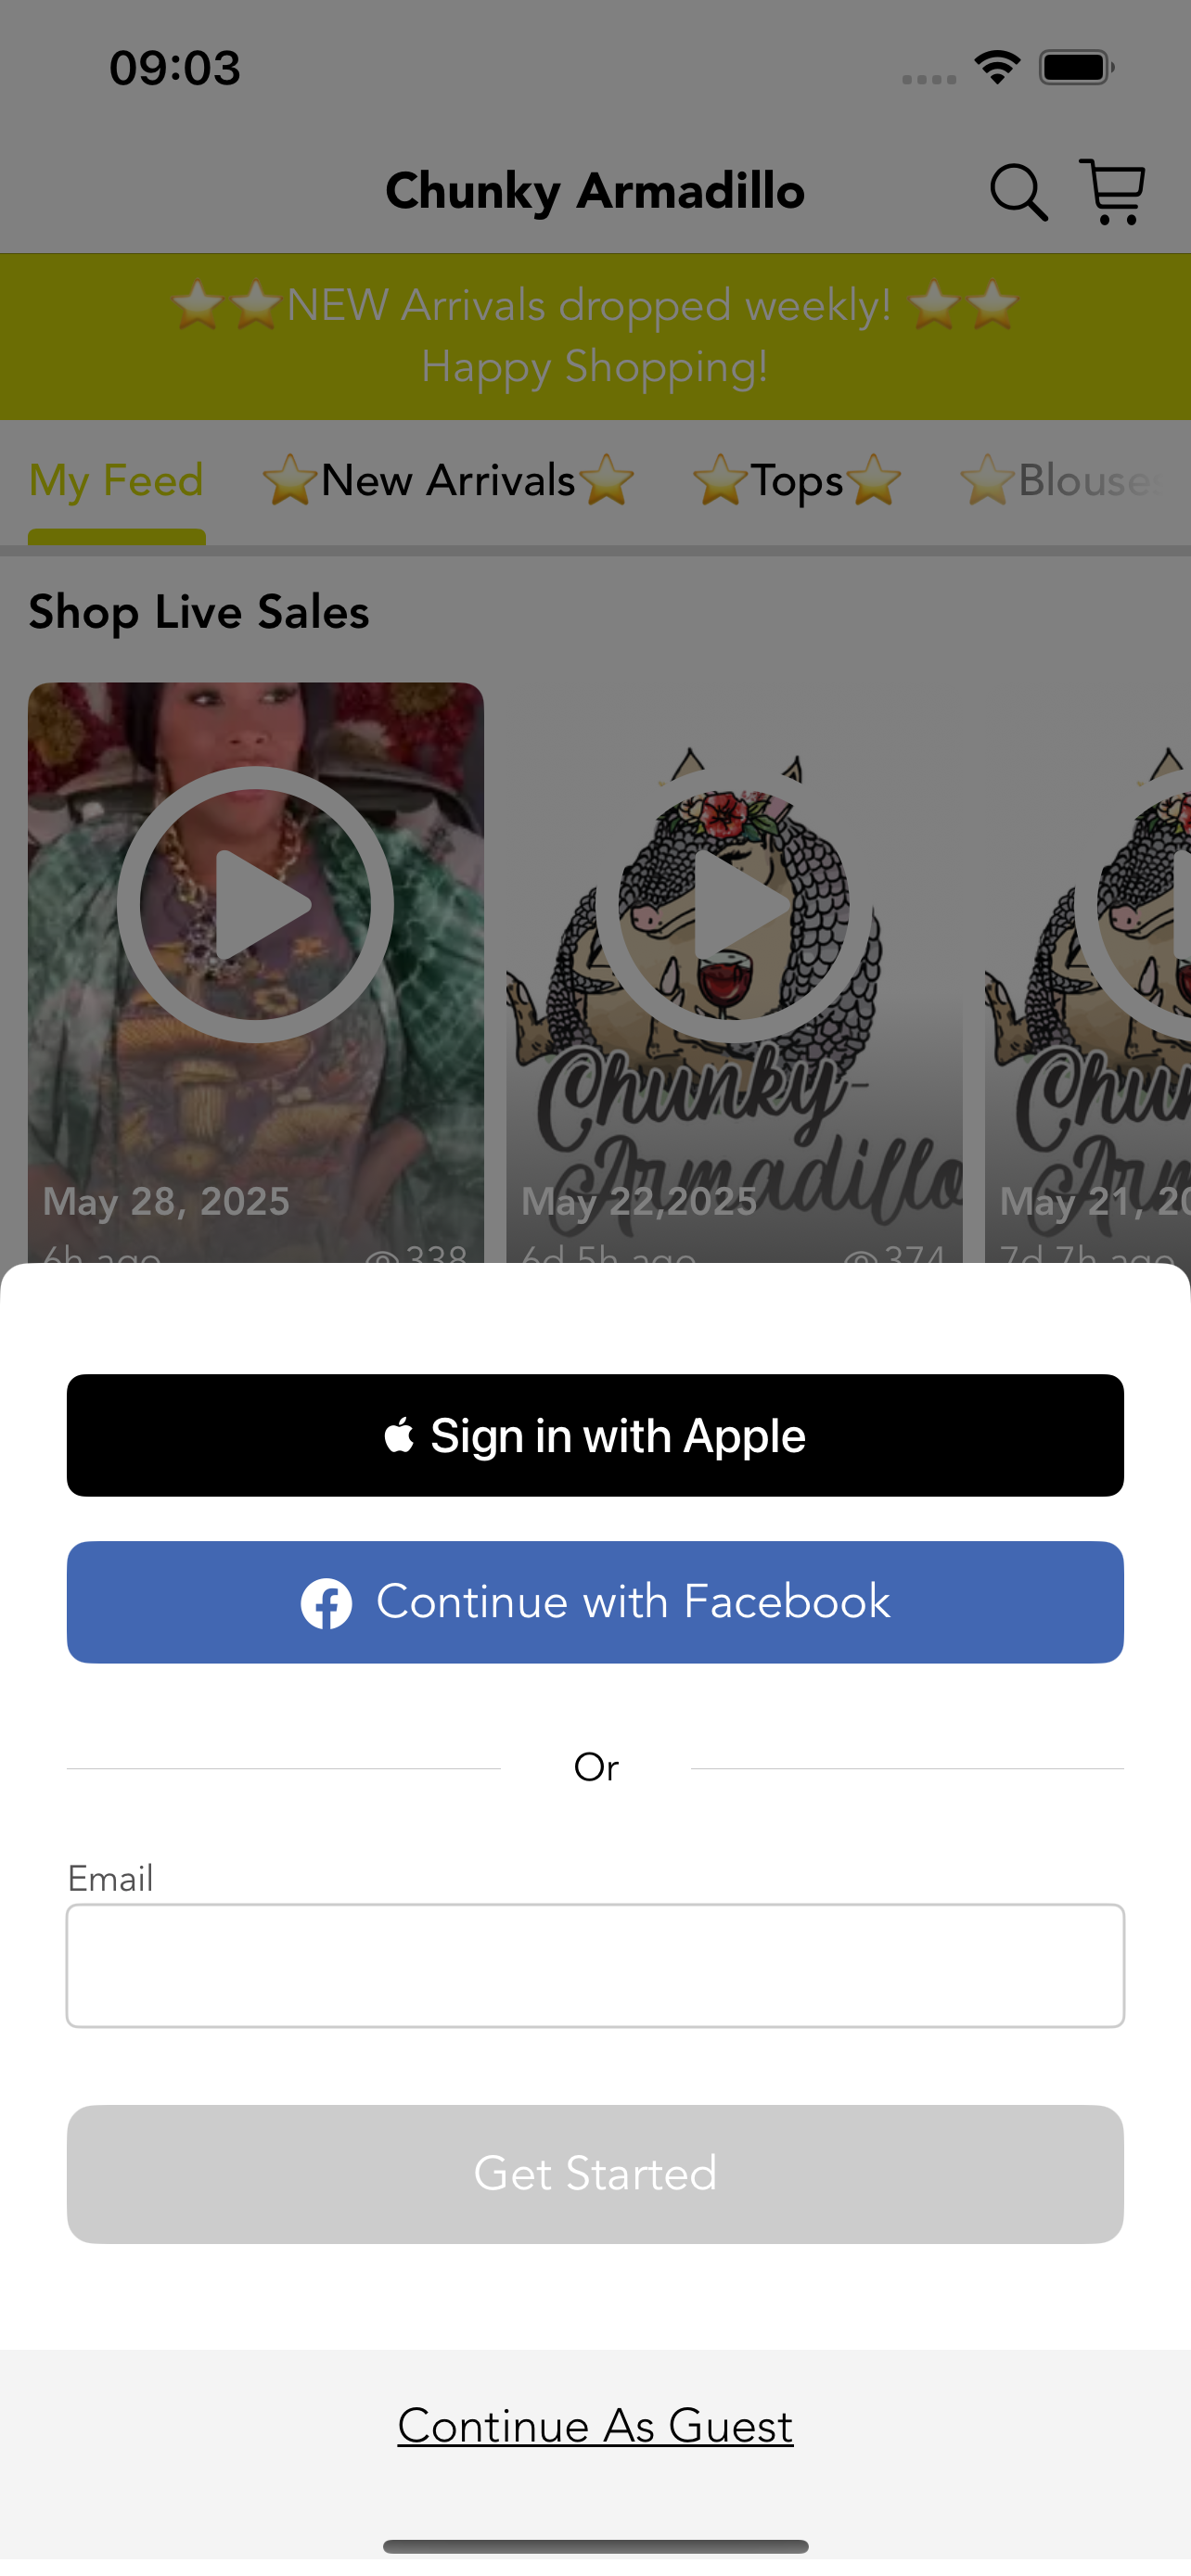Open the Blouses tab
The image size is (1191, 2576).
pos(1073,481)
